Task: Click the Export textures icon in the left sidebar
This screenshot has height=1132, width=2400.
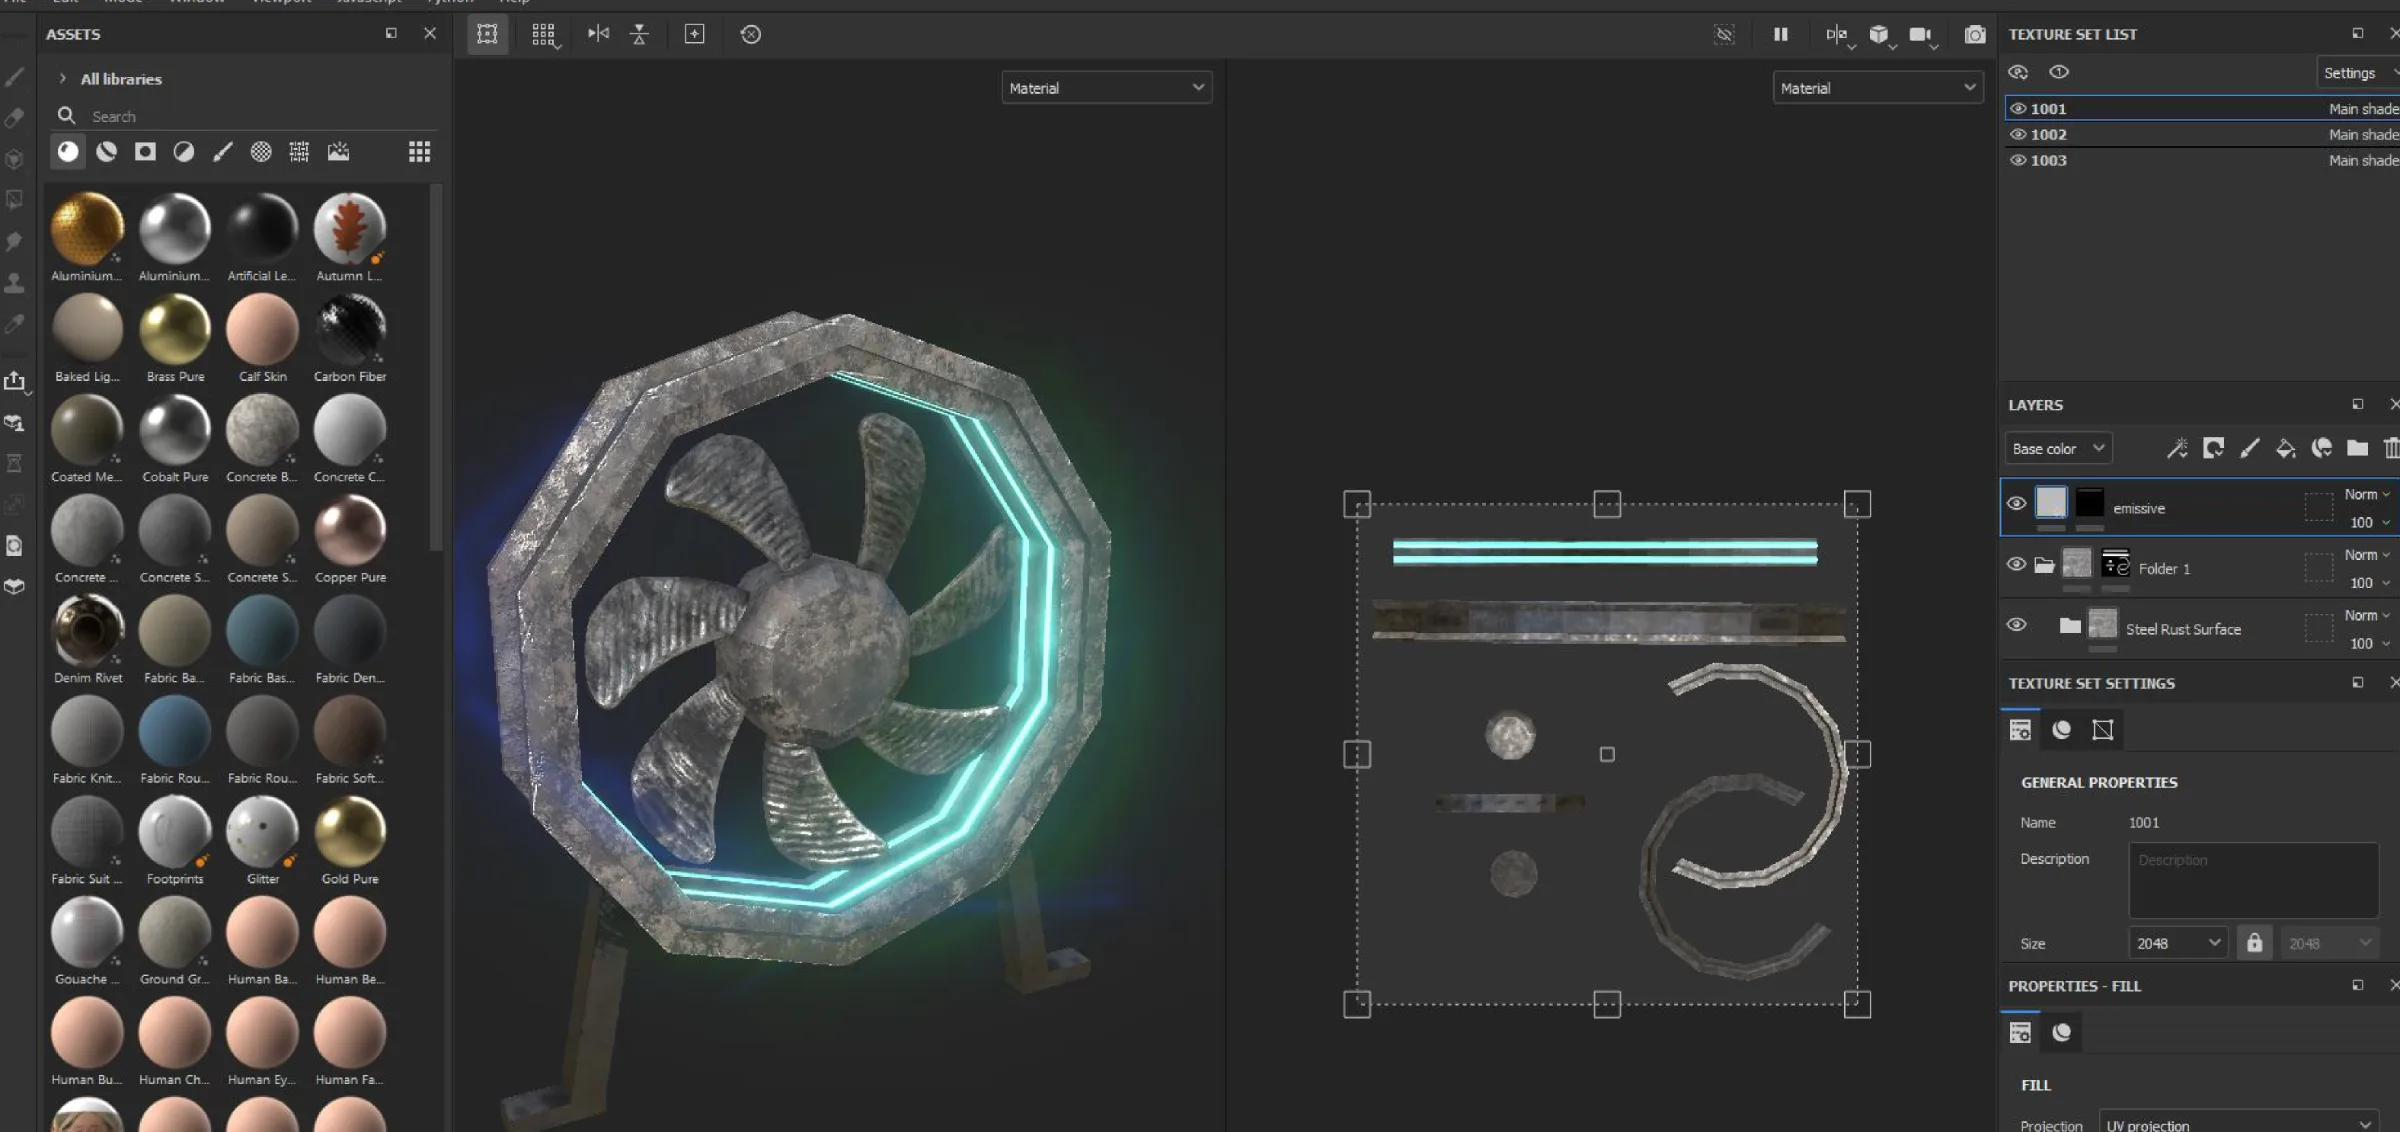Action: point(14,381)
